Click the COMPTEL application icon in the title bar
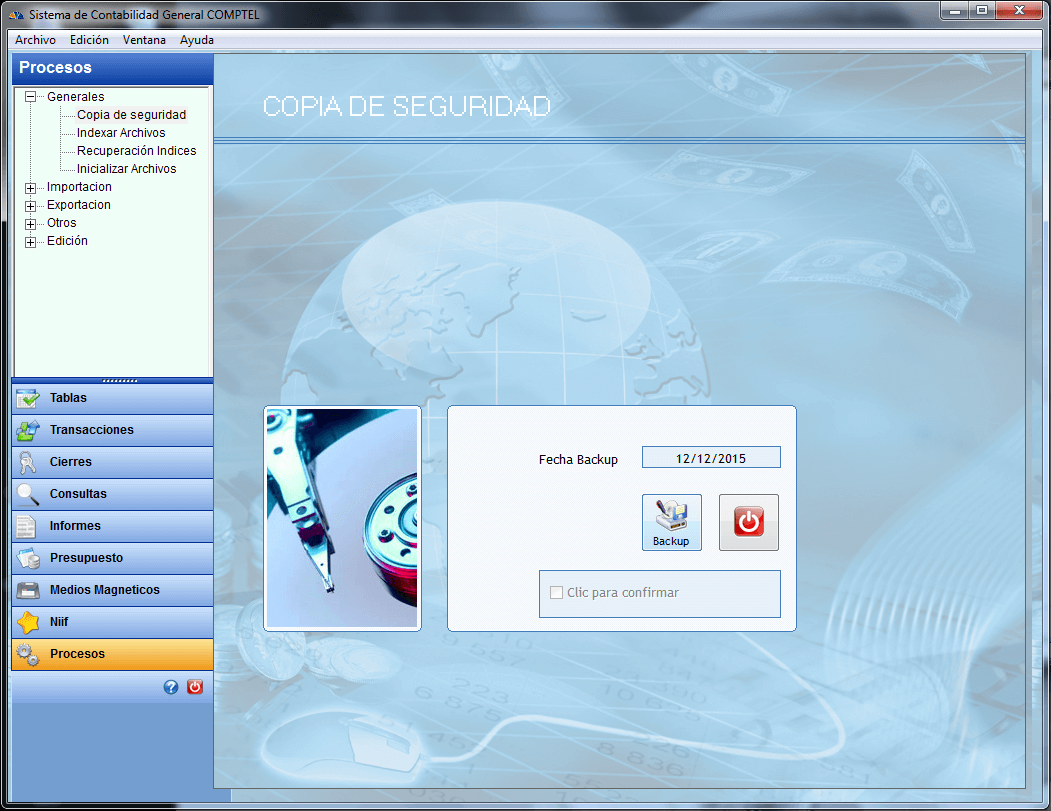1051x811 pixels. click(x=16, y=15)
